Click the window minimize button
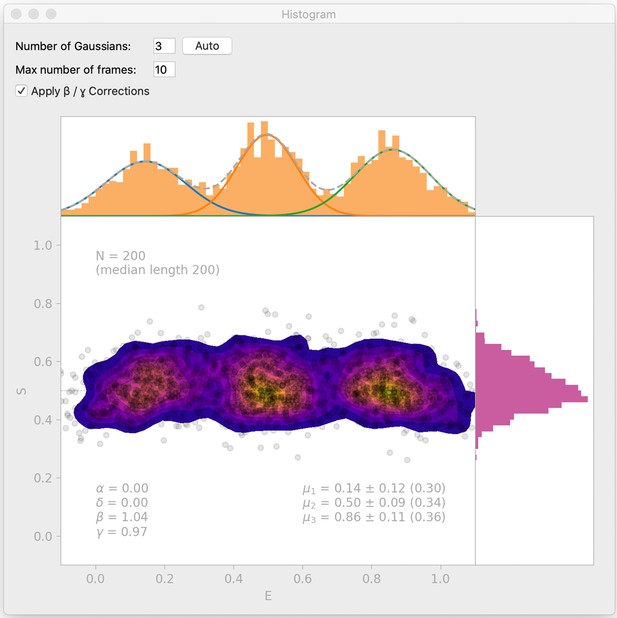 34,14
